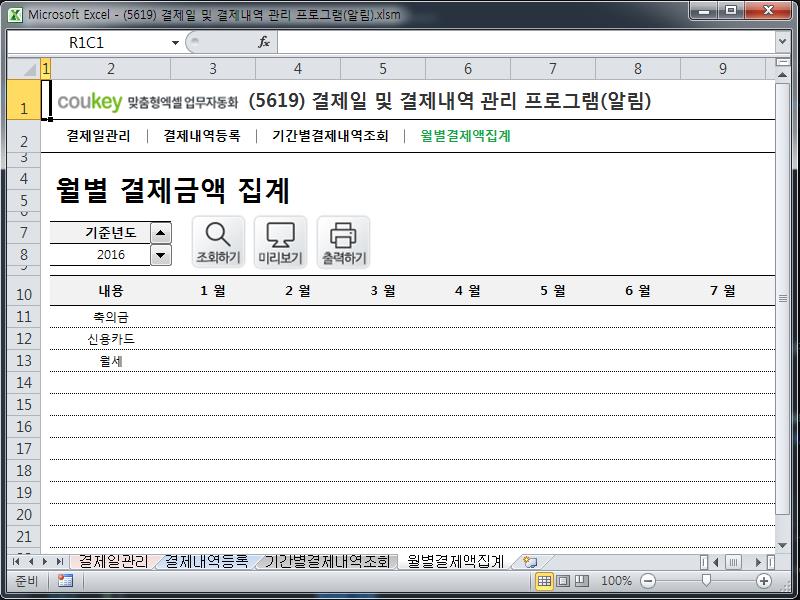The image size is (800, 600).
Task: Switch to Normal view icon
Action: point(544,581)
